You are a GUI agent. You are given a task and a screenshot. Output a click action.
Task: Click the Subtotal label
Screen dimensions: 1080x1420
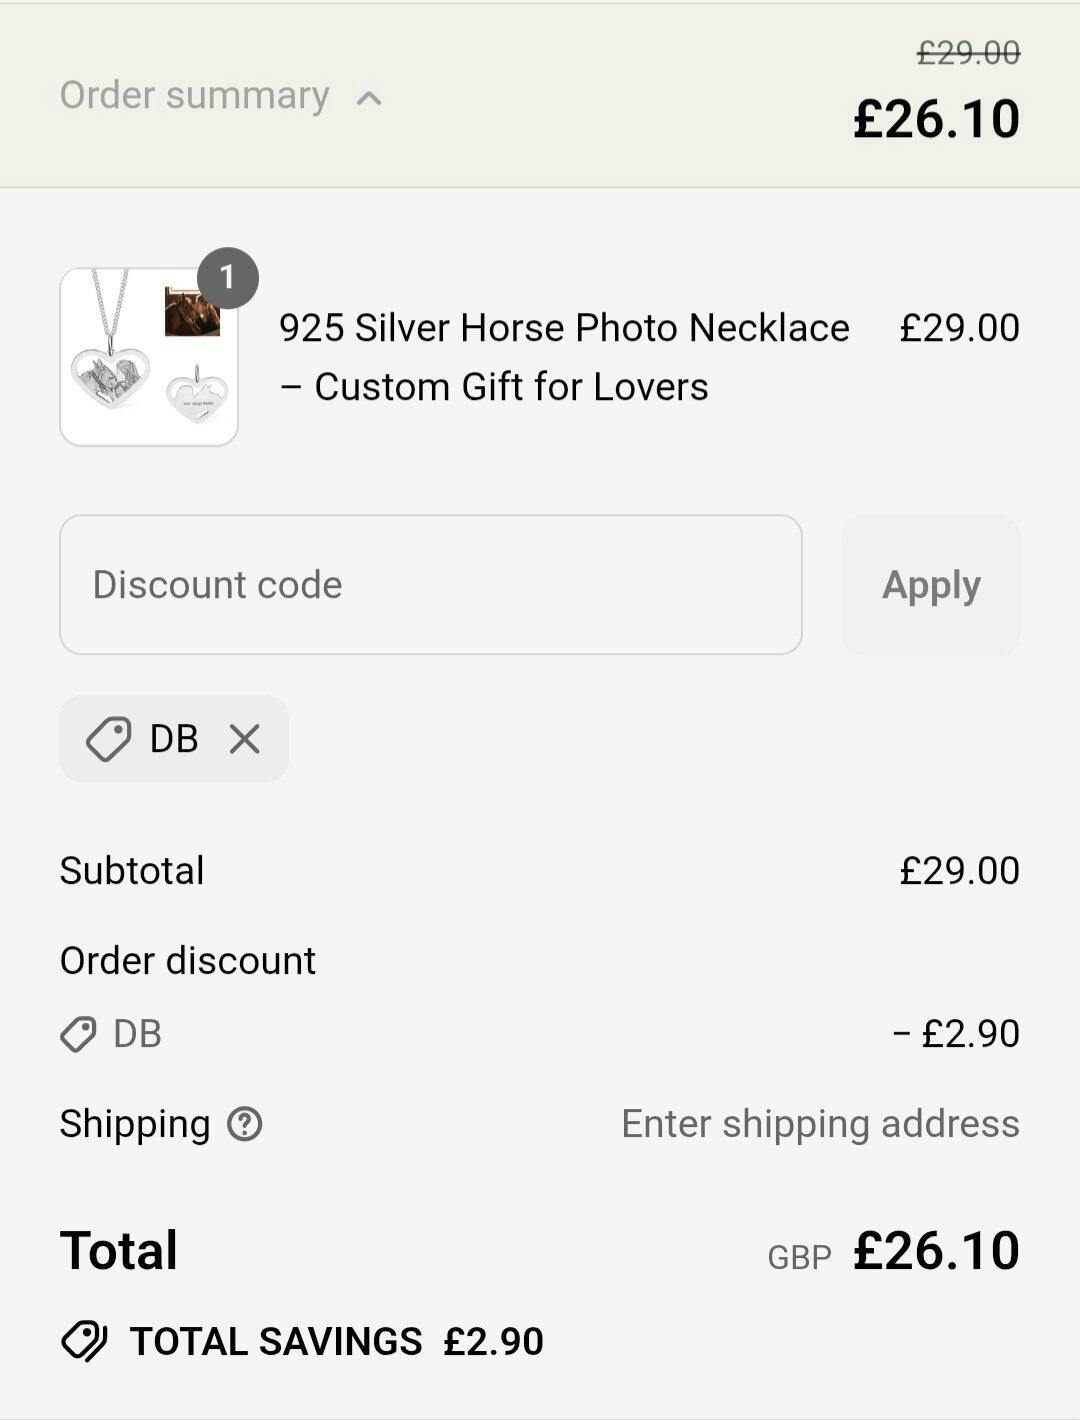point(132,870)
